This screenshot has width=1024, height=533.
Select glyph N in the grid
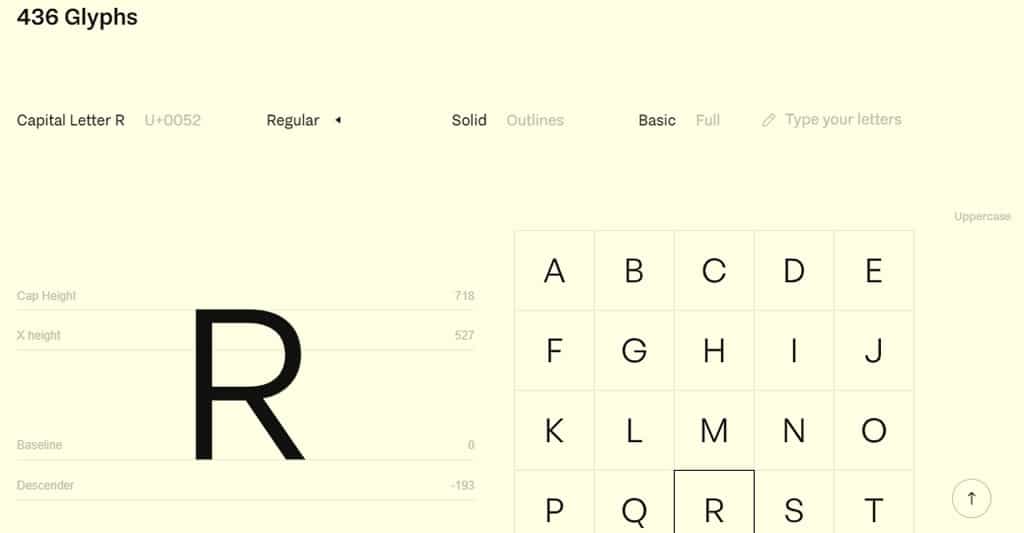(794, 430)
